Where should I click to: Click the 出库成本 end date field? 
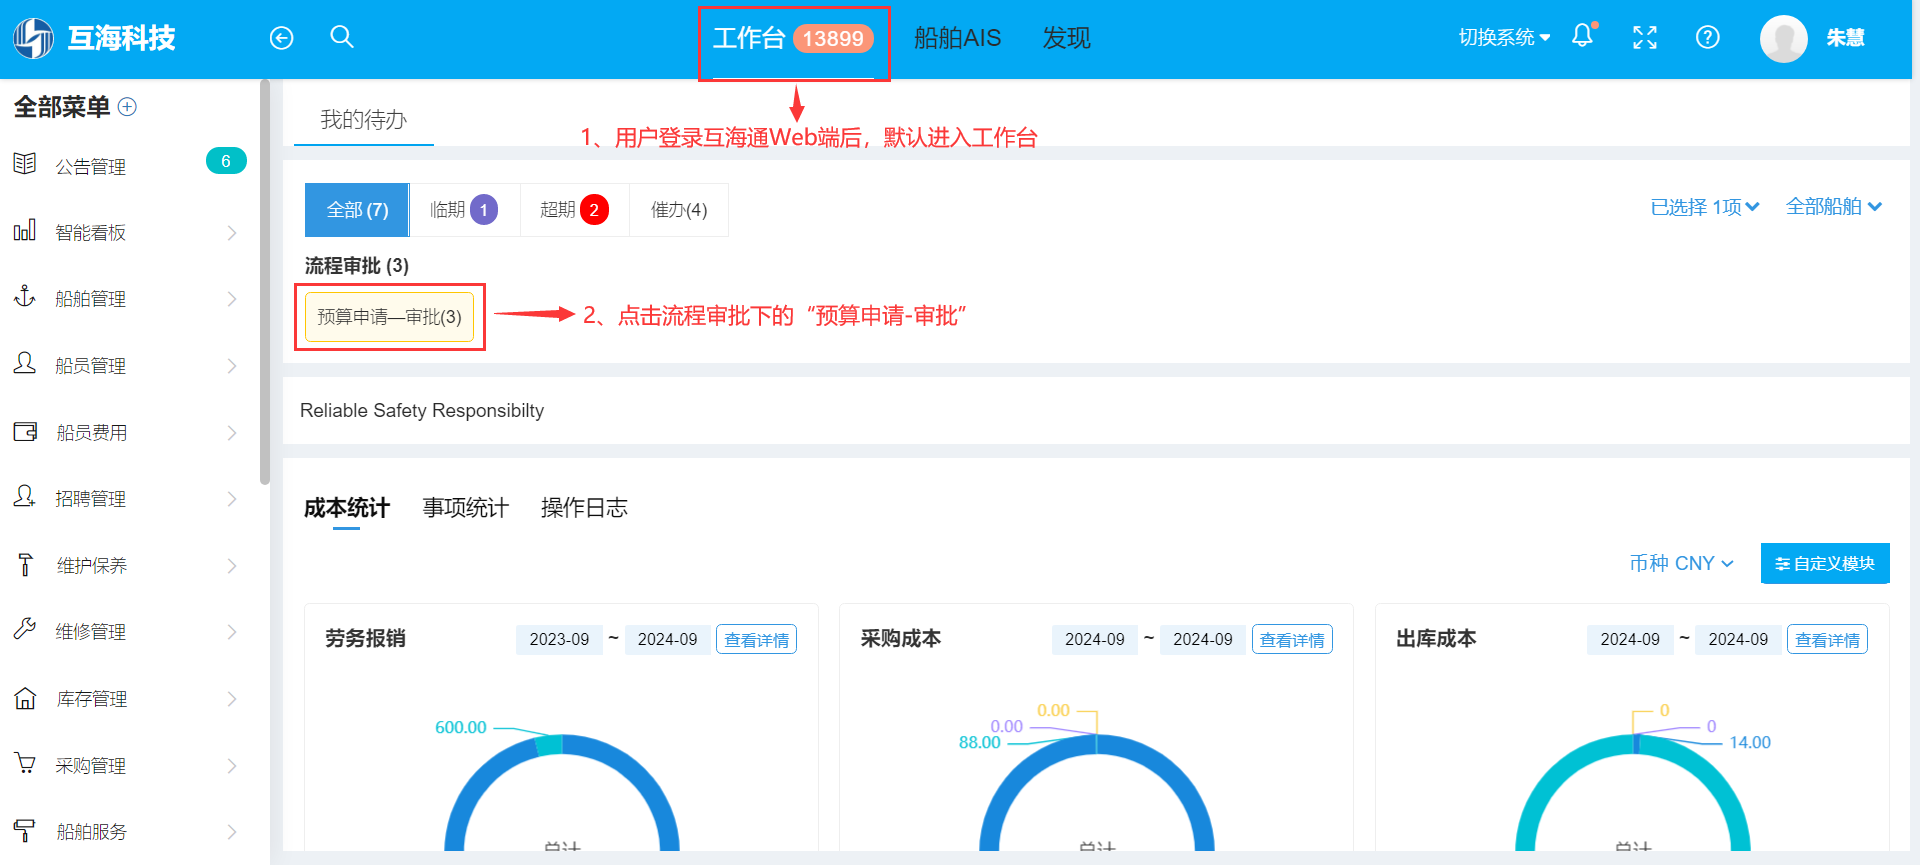tap(1738, 639)
